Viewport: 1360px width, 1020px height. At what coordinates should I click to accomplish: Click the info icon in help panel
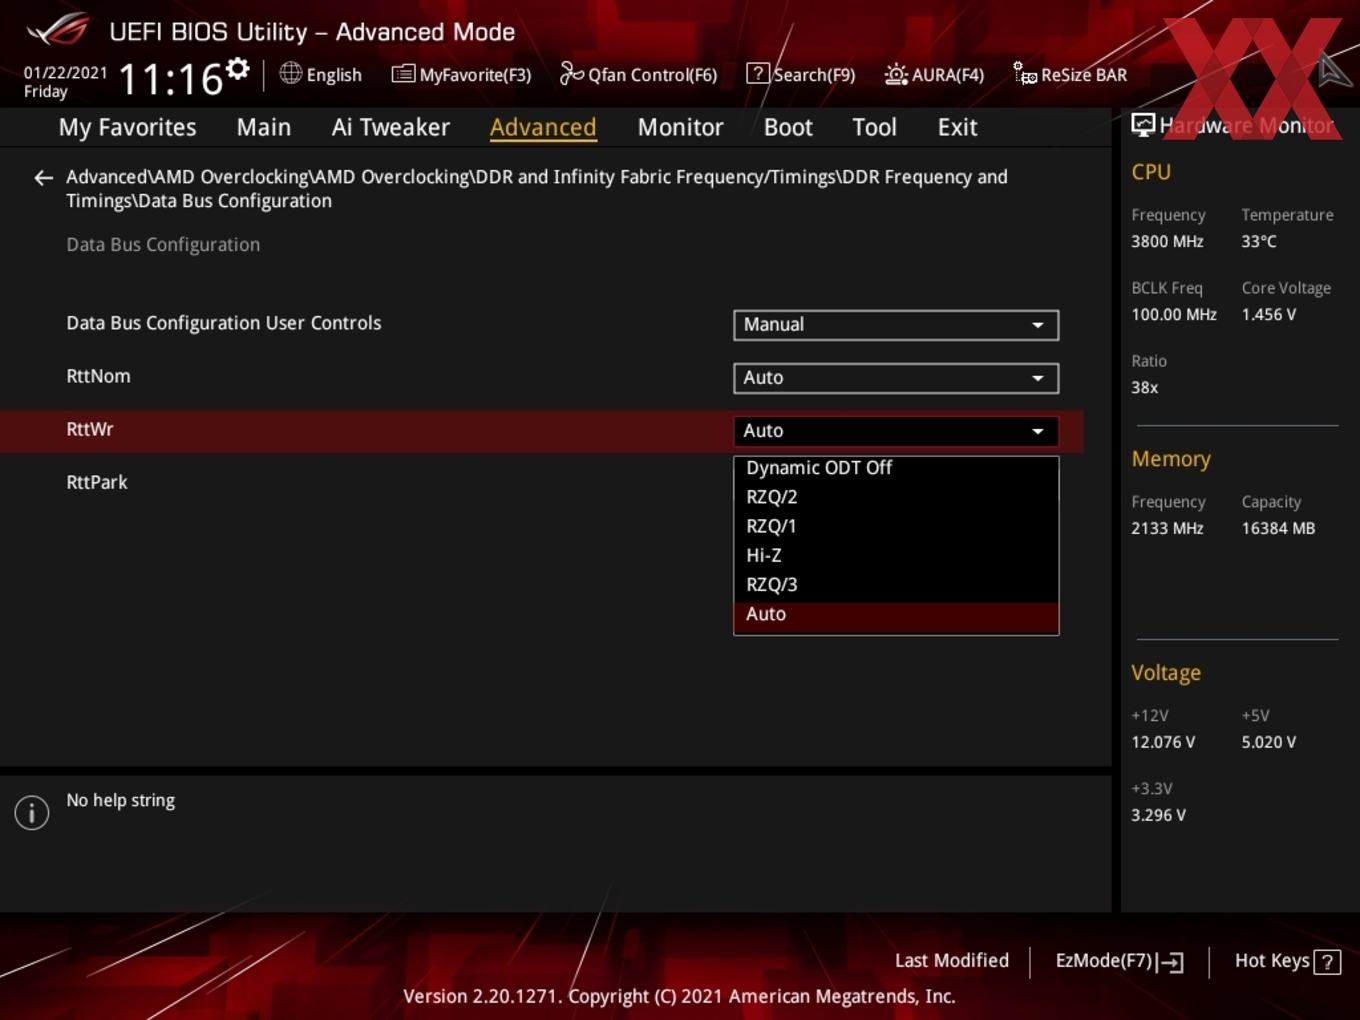pyautogui.click(x=32, y=812)
